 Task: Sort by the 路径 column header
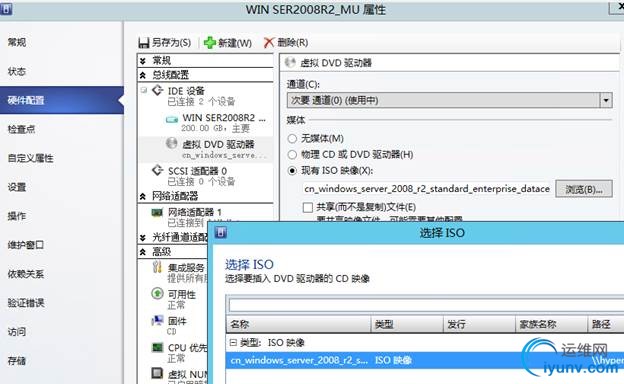[x=606, y=325]
